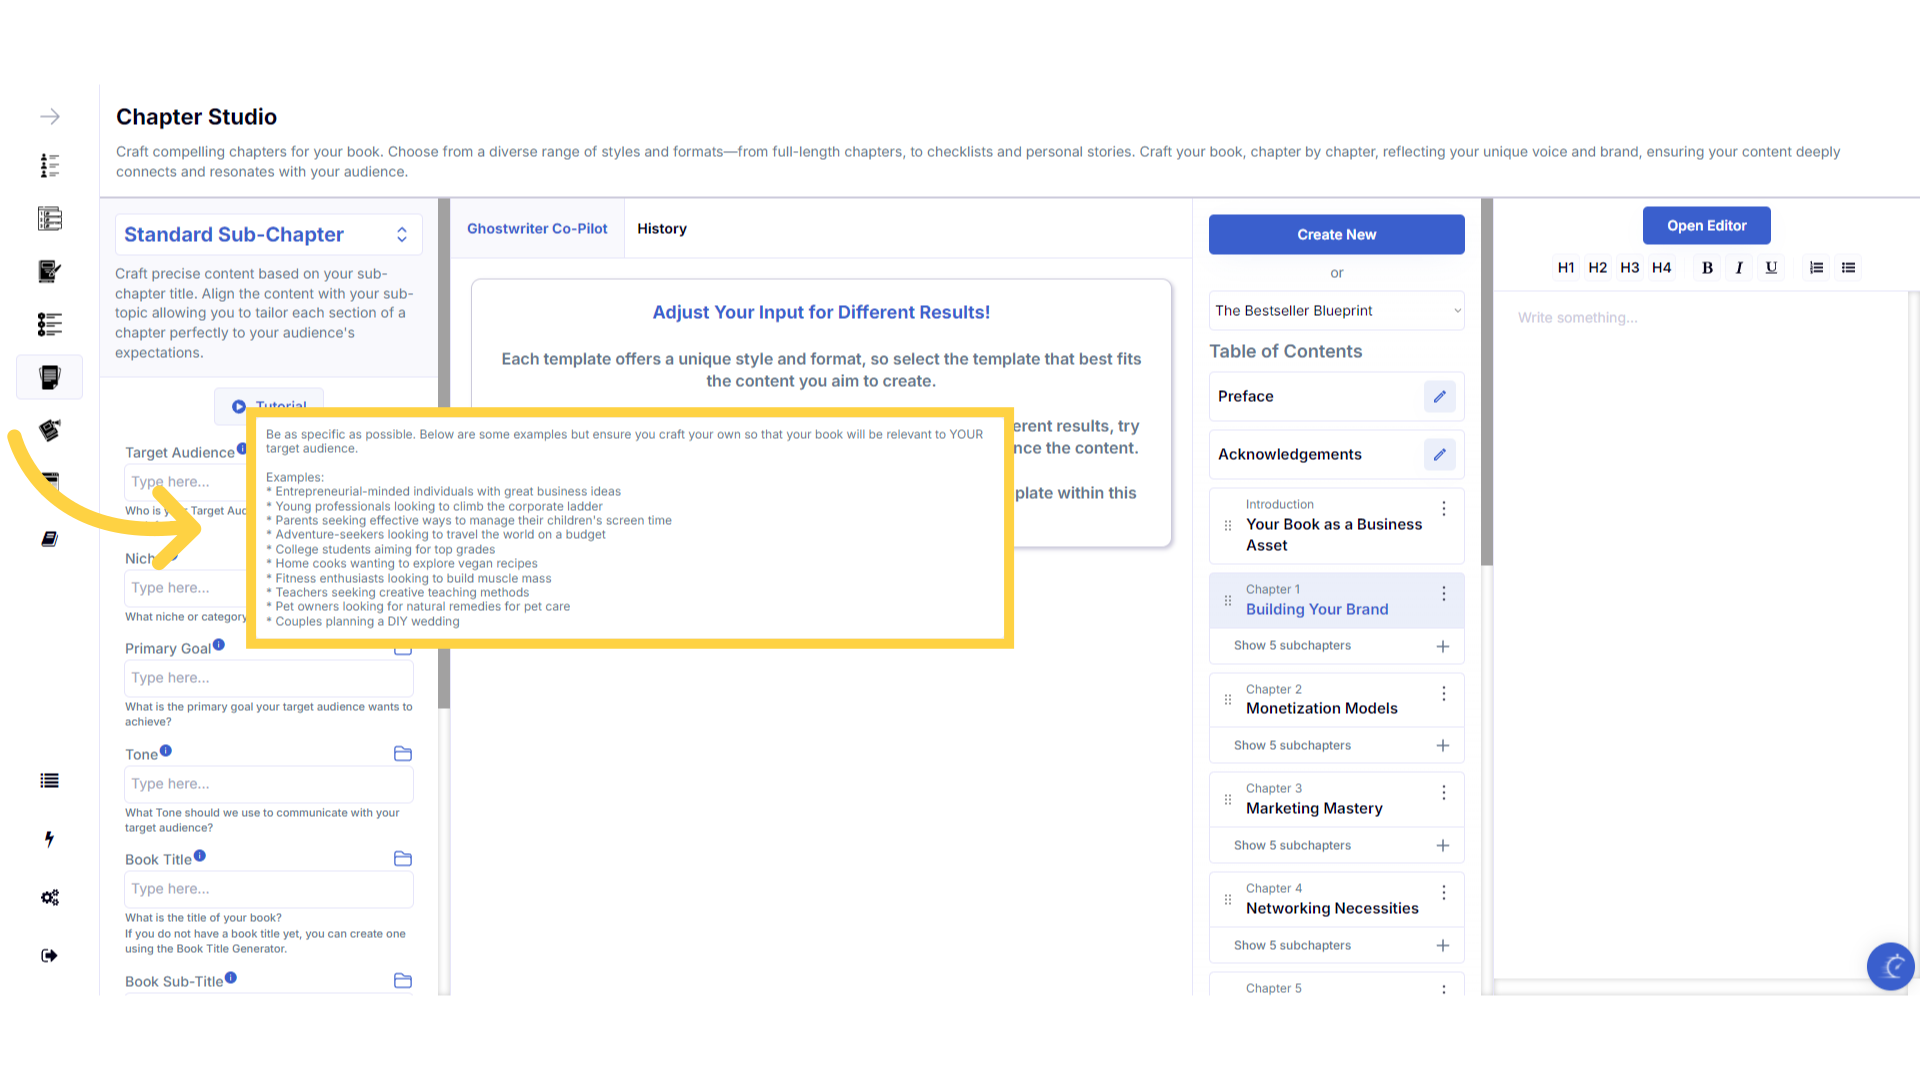The width and height of the screenshot is (1920, 1080).
Task: Edit the Acknowledgements entry pencil icon
Action: pos(1439,455)
